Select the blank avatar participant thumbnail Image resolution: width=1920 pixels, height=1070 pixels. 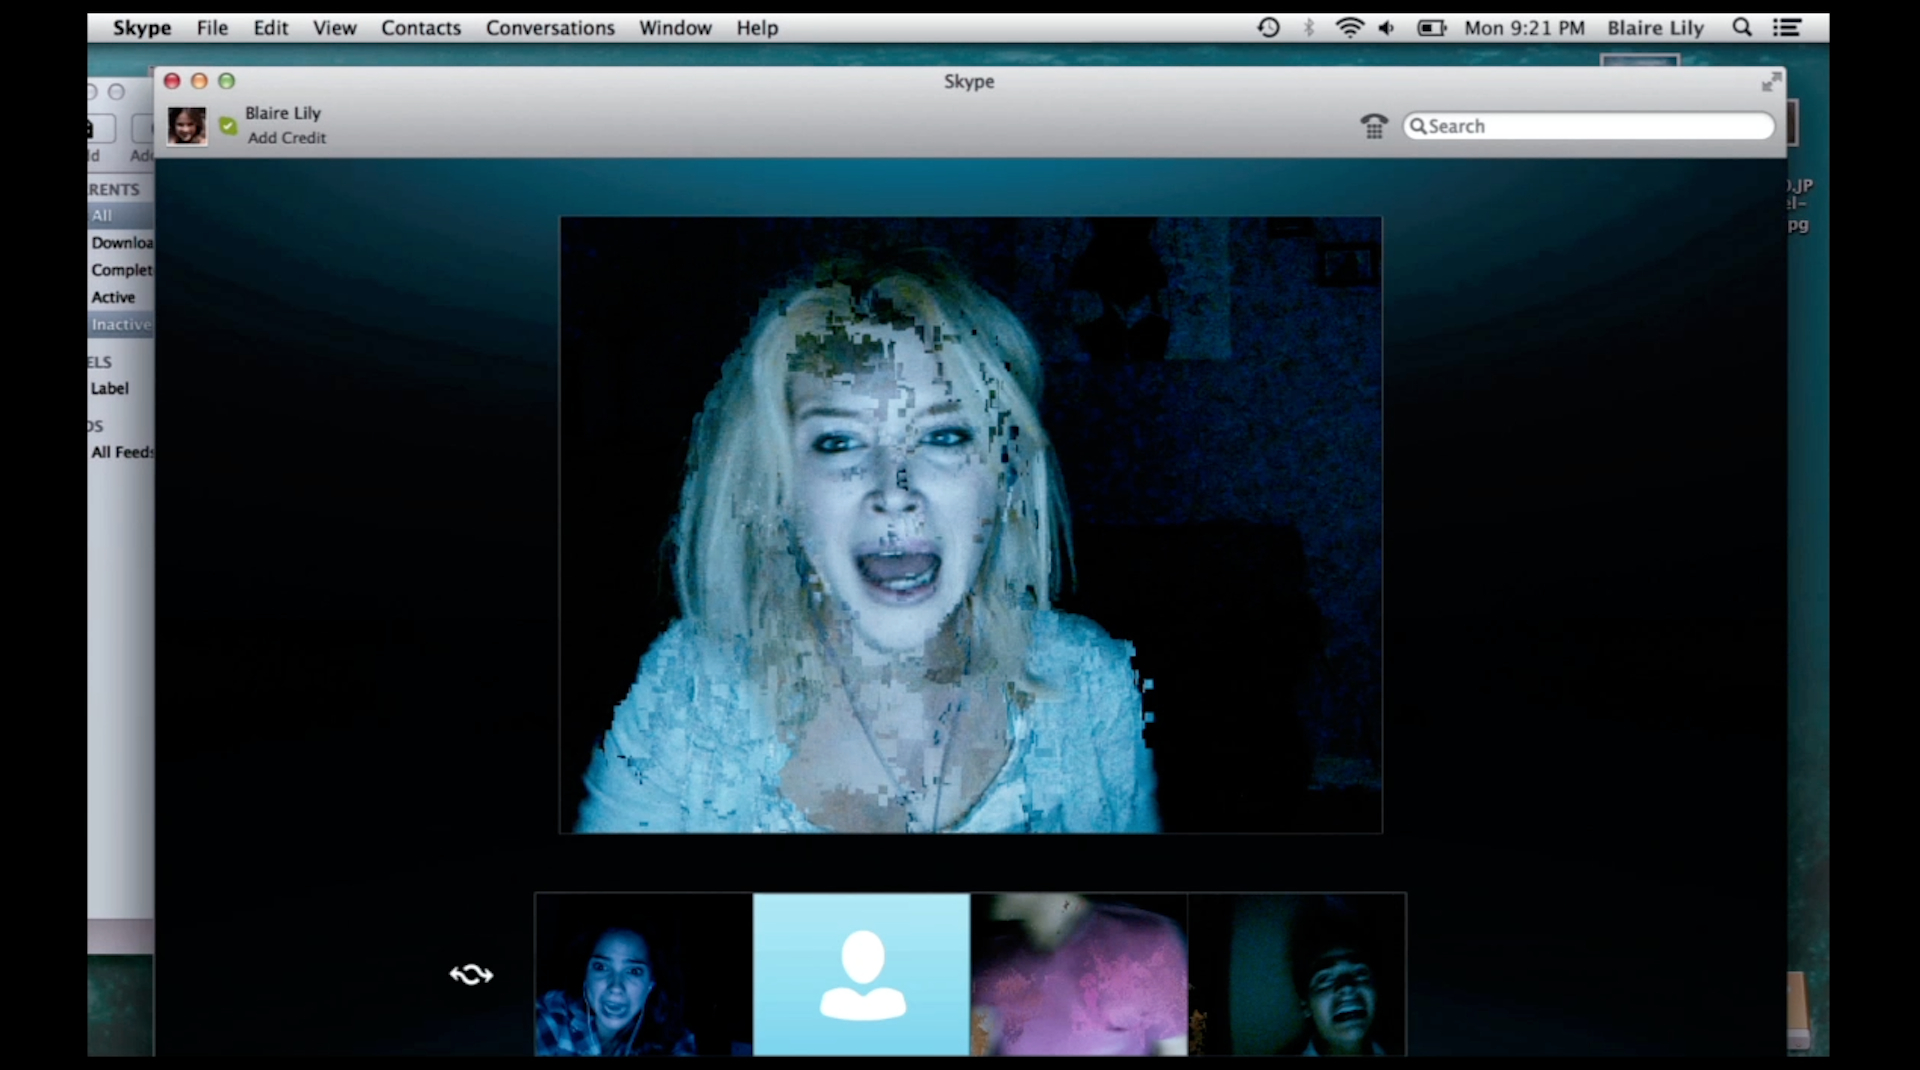click(861, 975)
